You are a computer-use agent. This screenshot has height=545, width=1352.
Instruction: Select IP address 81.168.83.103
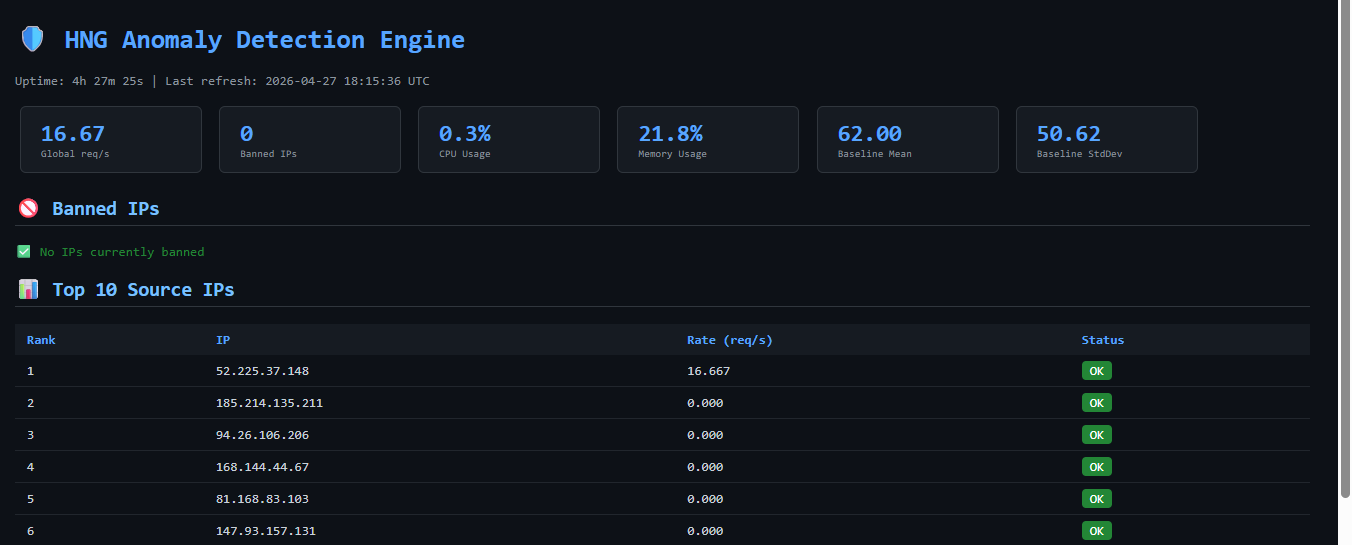pos(262,499)
